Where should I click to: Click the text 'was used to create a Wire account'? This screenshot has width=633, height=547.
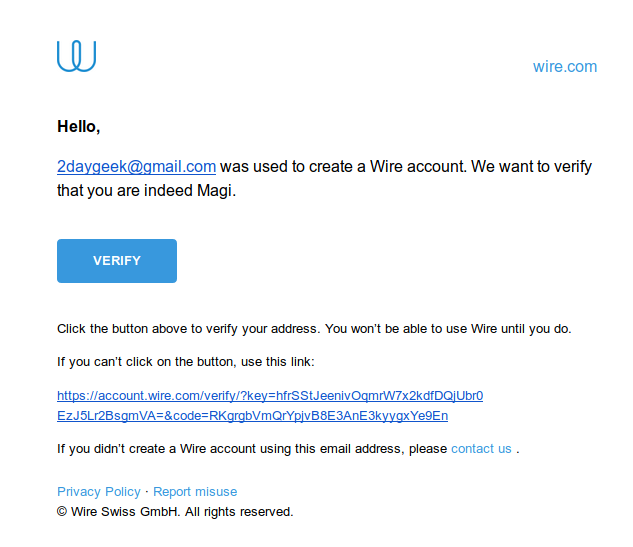coord(343,167)
